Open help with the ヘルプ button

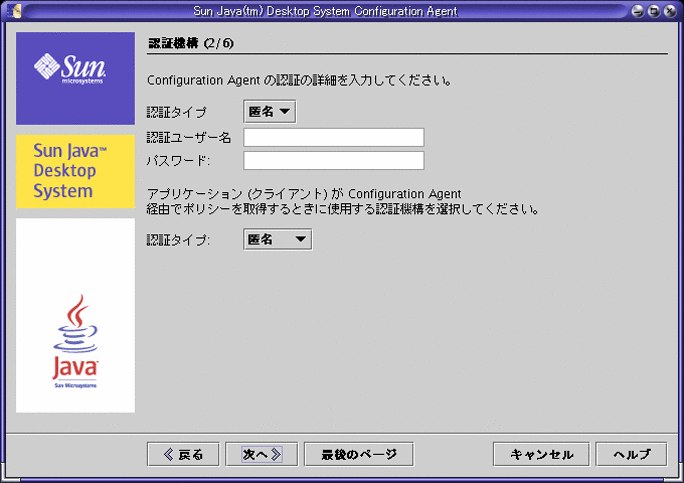(631, 455)
